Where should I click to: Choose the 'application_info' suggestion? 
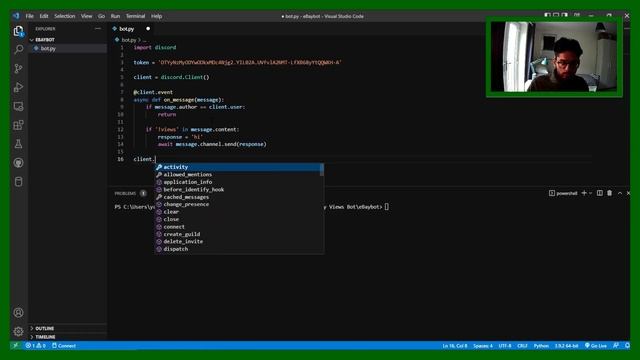click(239, 182)
